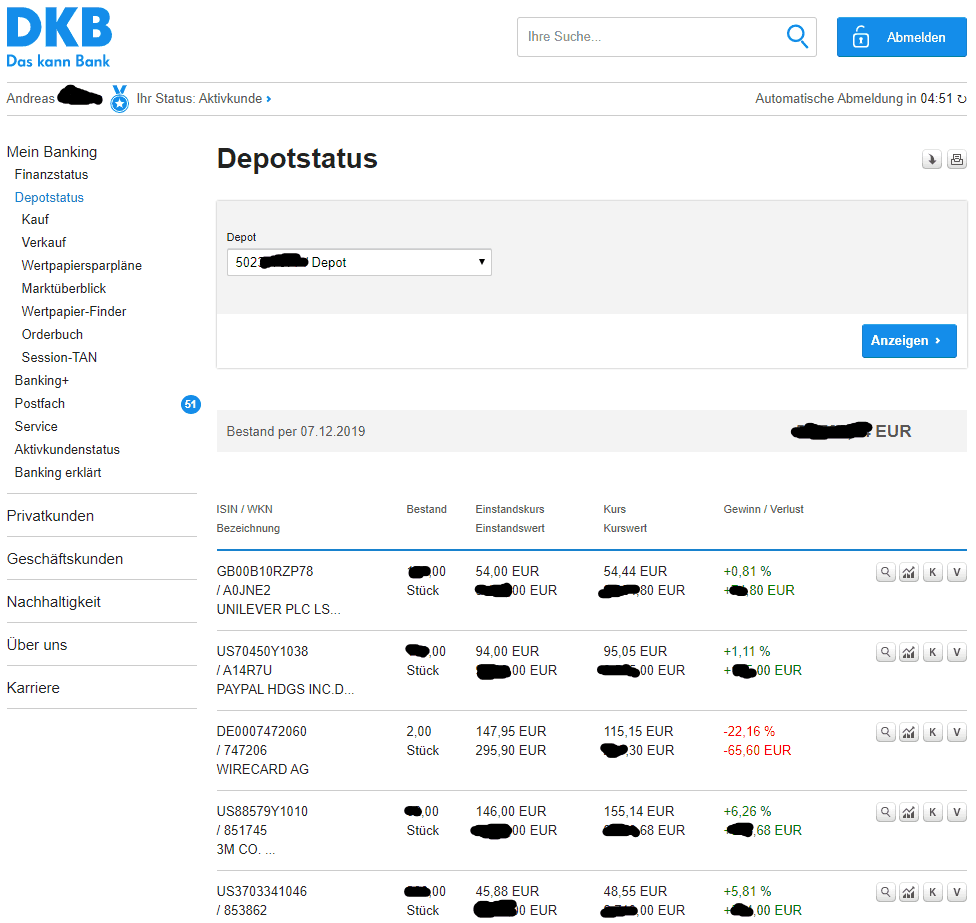976x923 pixels.
Task: Click V (sell) for US3703341046 row
Action: (x=957, y=892)
